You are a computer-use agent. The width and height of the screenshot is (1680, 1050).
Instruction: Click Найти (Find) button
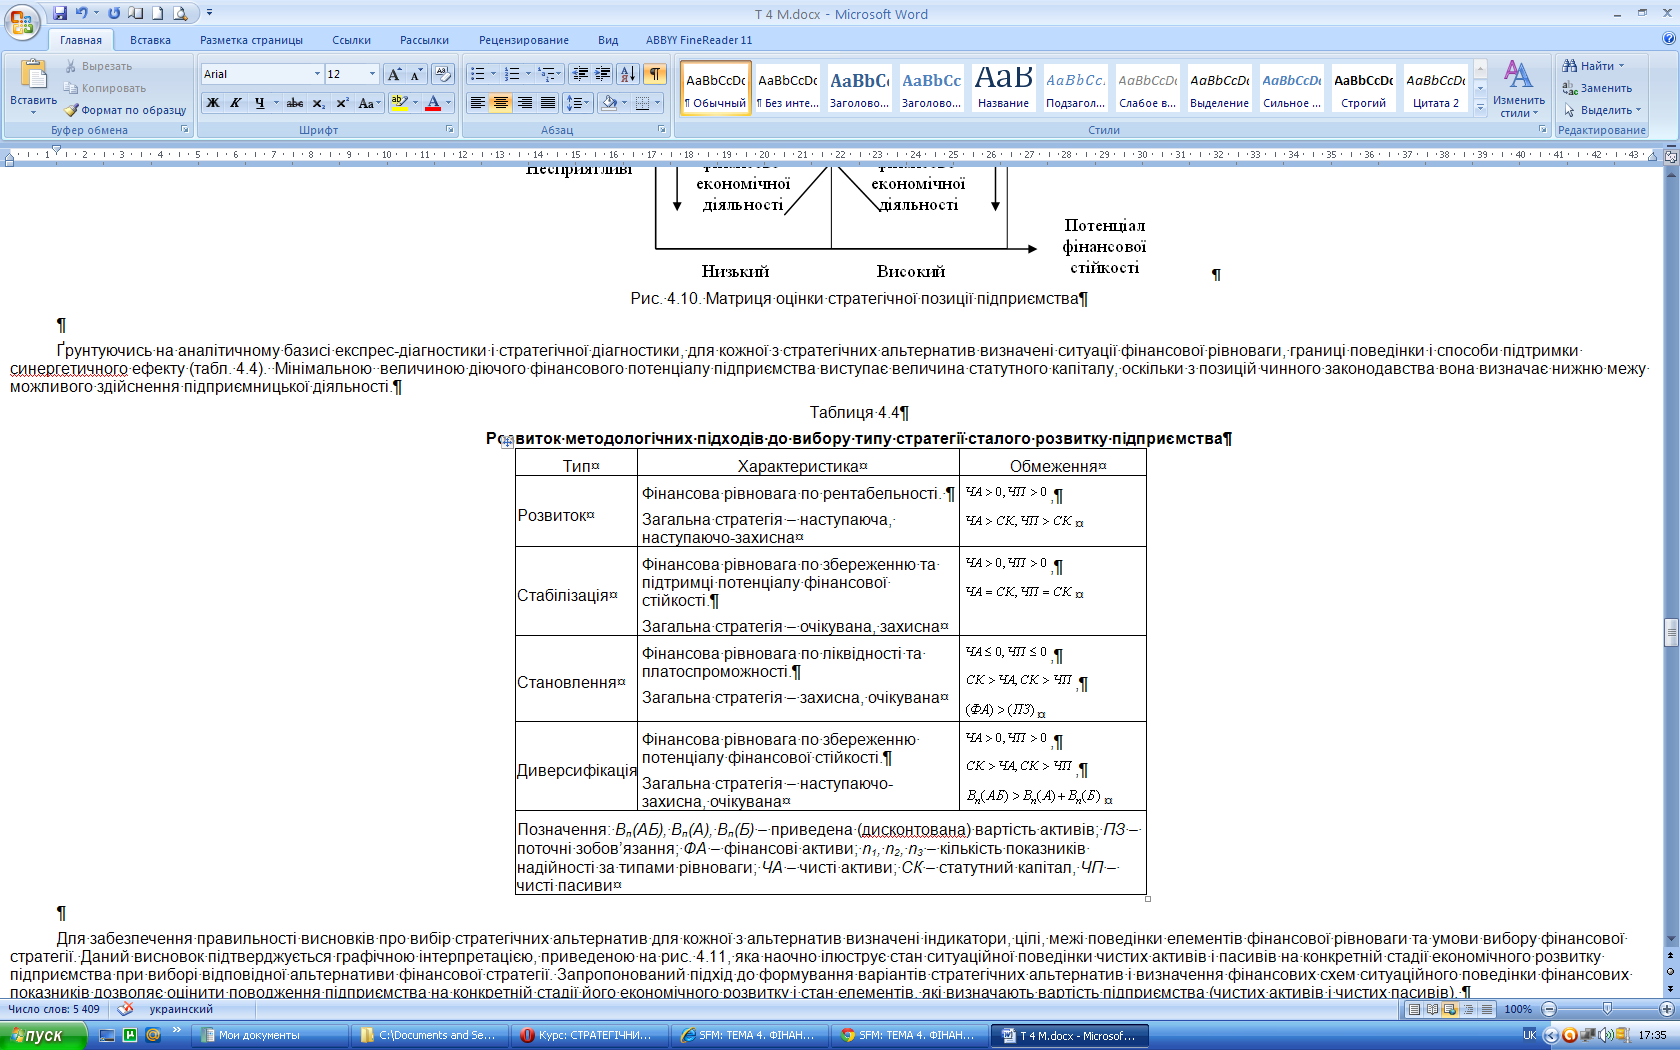click(x=1594, y=66)
